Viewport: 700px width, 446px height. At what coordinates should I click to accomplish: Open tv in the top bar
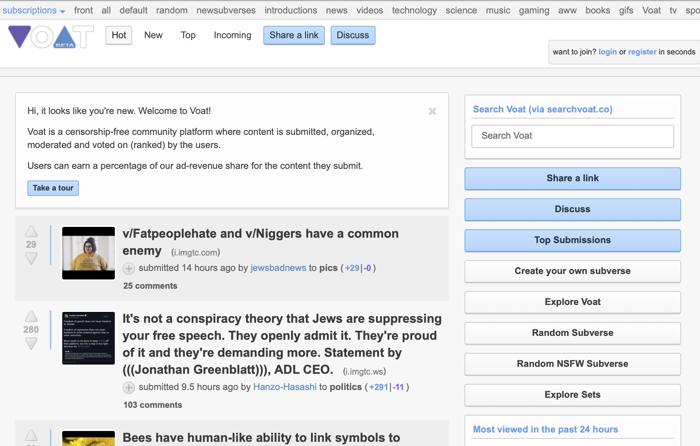click(x=673, y=10)
